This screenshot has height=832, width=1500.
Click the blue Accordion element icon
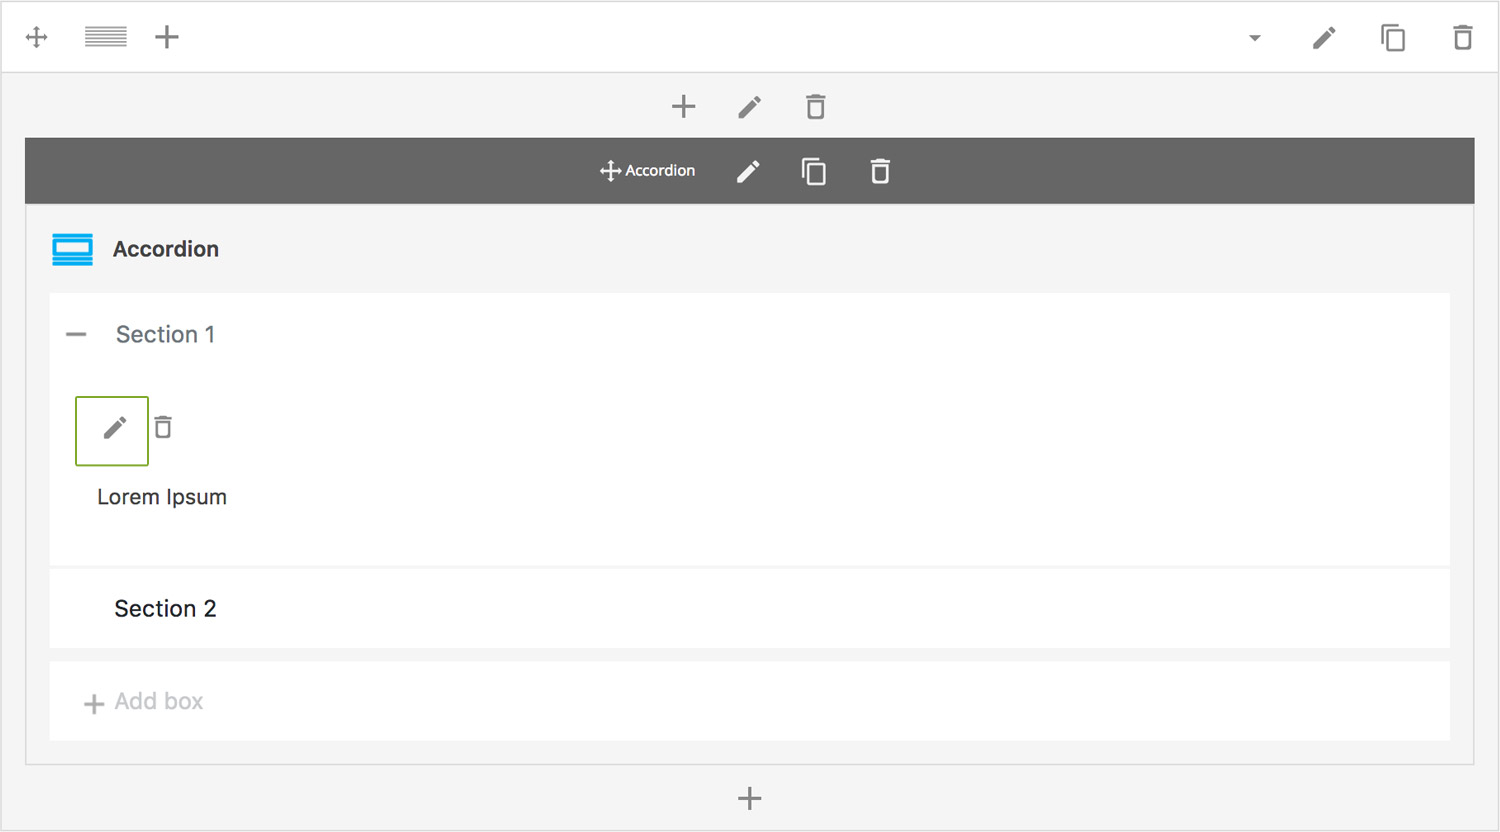(x=73, y=250)
